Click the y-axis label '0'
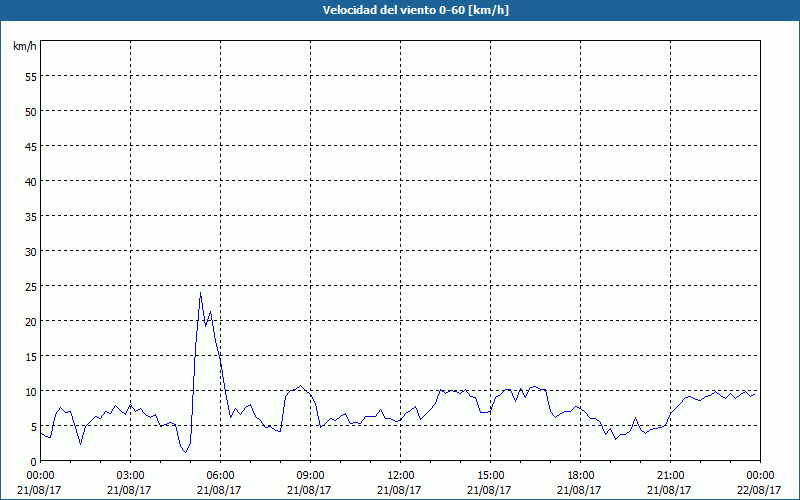Screen dimensions: 800x500 (x=34, y=462)
